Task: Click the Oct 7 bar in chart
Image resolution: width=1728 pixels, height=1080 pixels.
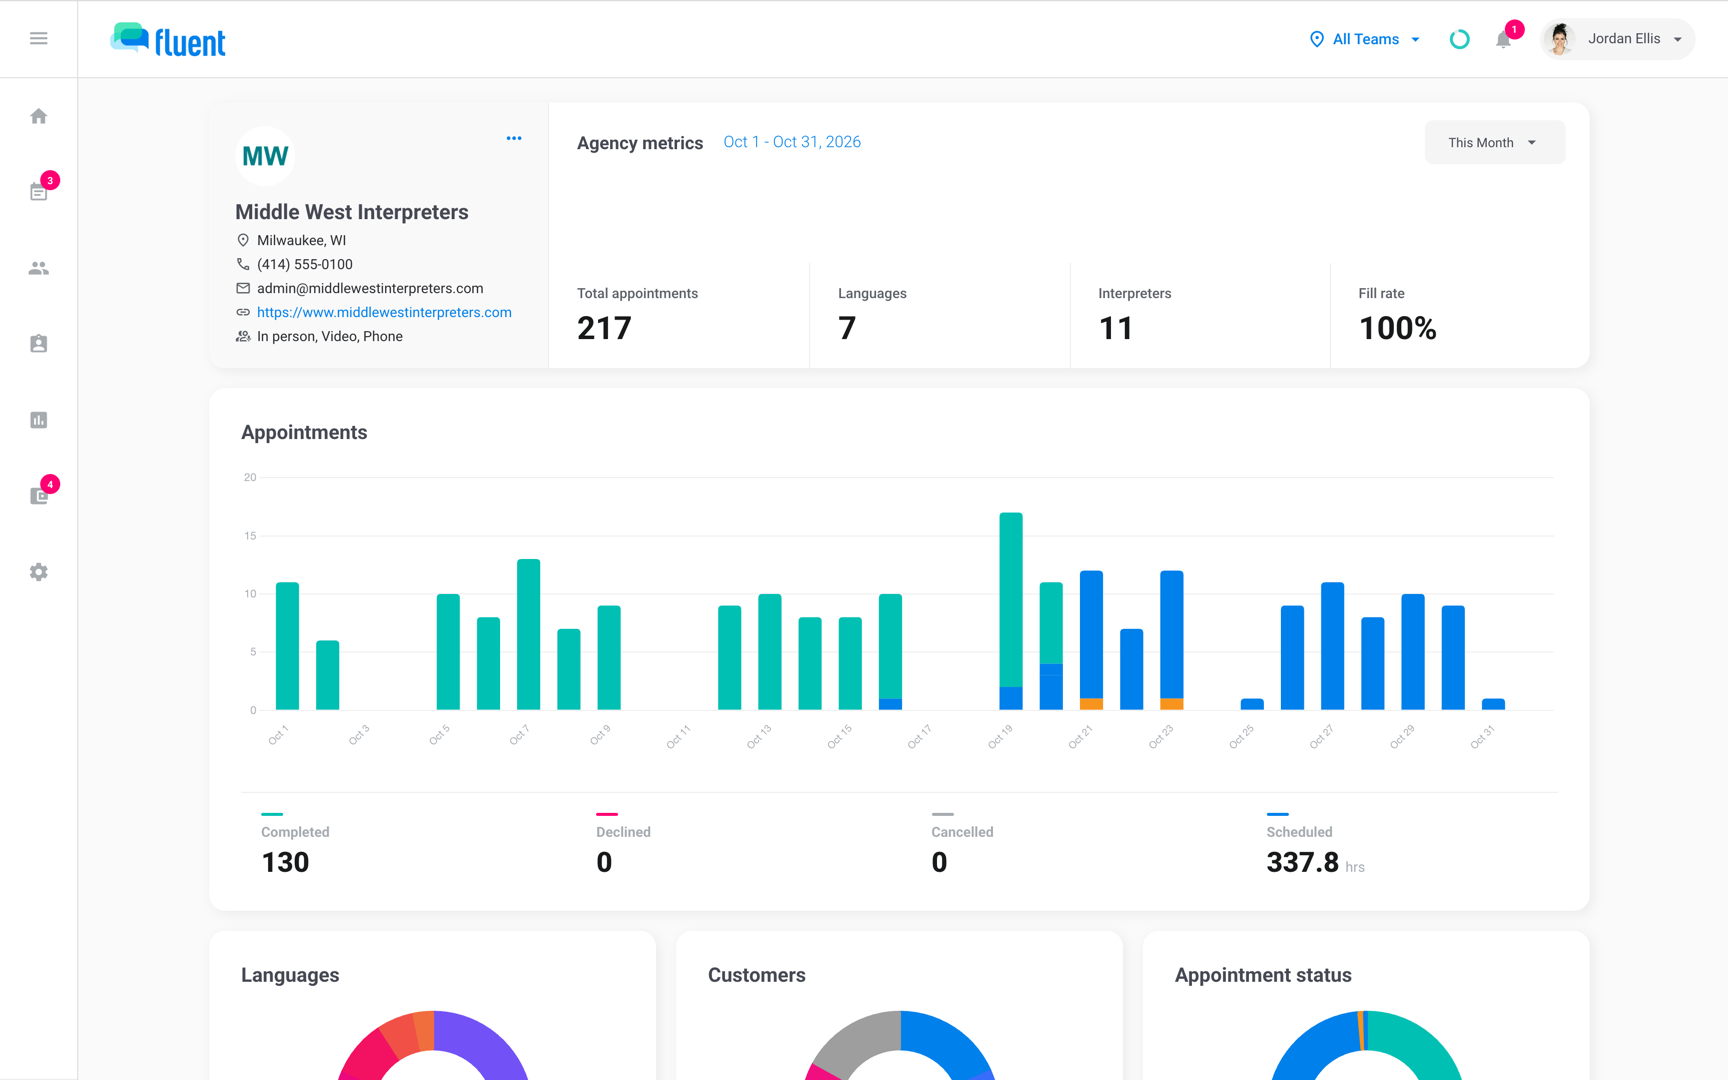Action: pyautogui.click(x=528, y=634)
